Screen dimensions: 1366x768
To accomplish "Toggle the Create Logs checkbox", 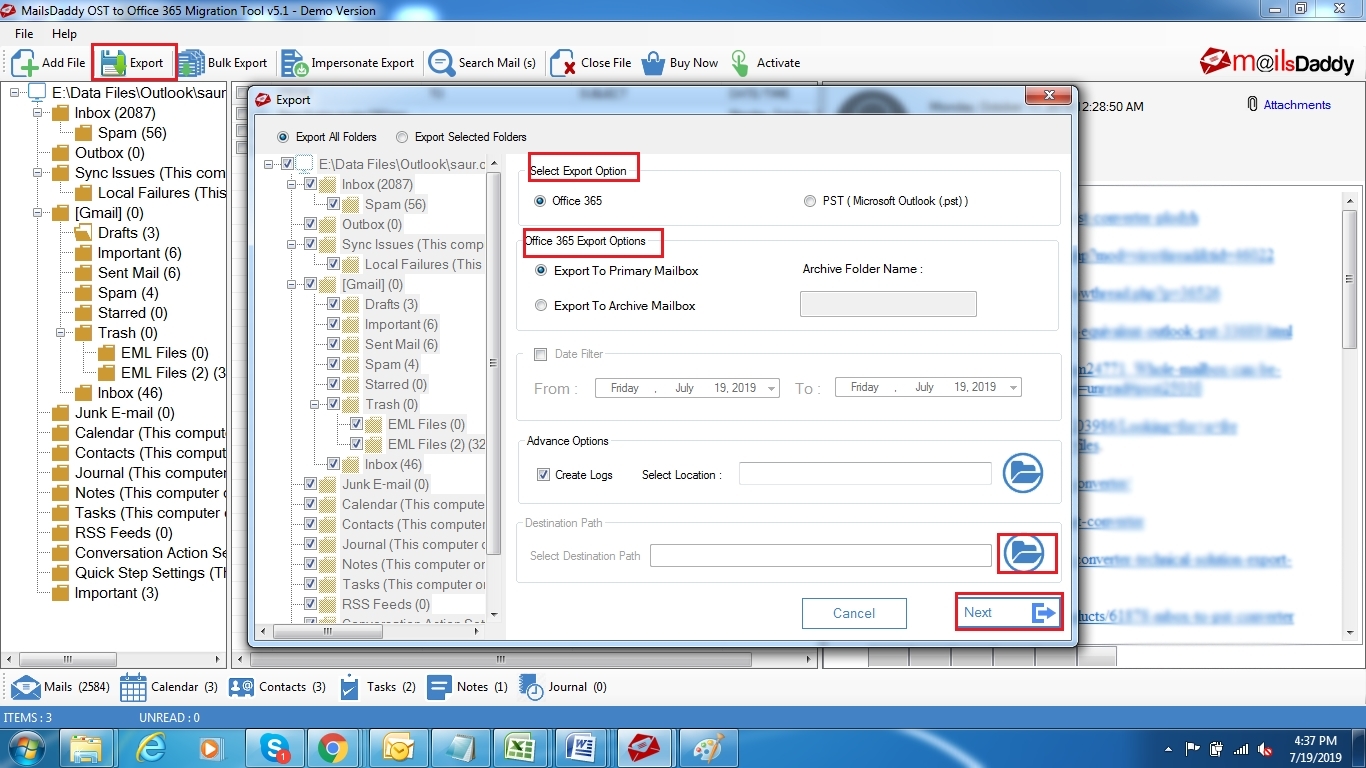I will (x=543, y=475).
